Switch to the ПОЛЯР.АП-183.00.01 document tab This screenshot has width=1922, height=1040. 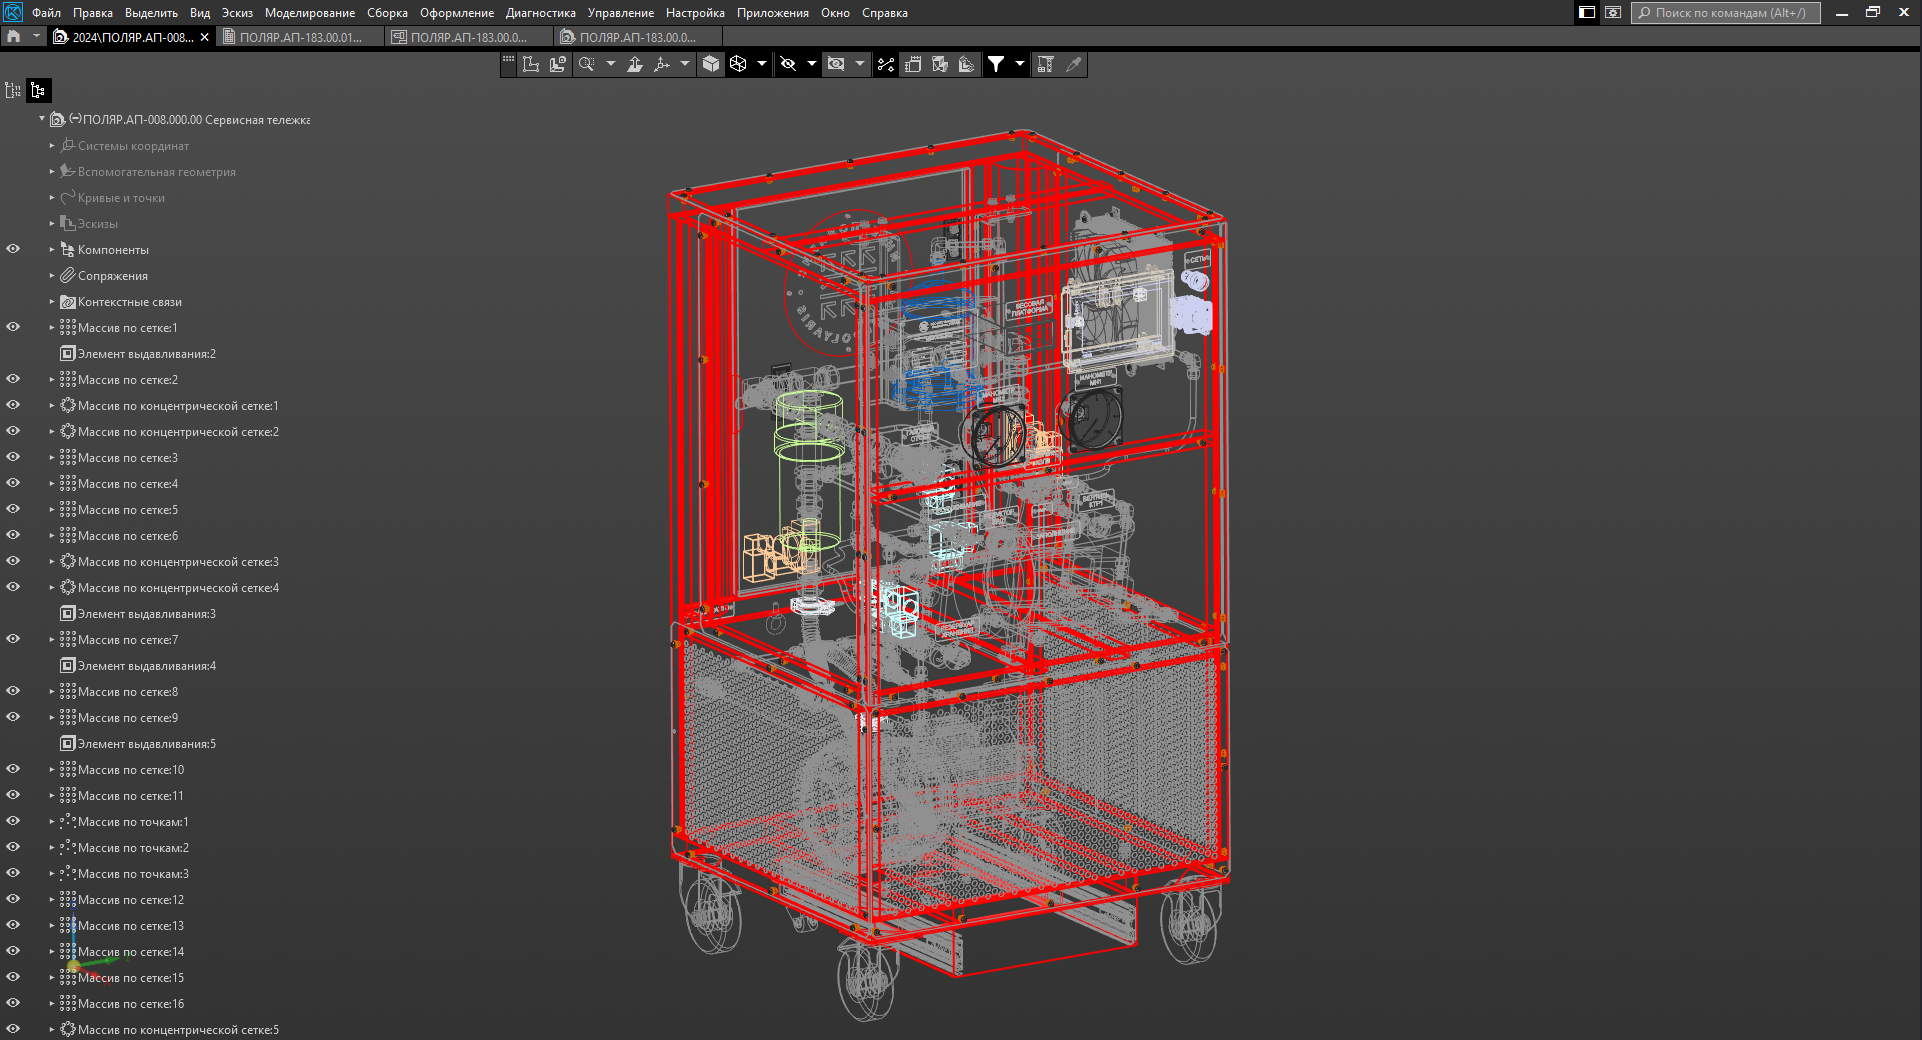[x=300, y=37]
